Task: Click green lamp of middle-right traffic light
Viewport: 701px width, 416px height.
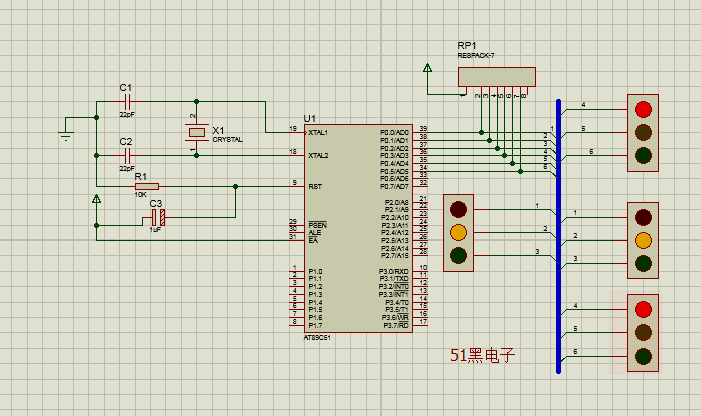Action: [x=643, y=264]
